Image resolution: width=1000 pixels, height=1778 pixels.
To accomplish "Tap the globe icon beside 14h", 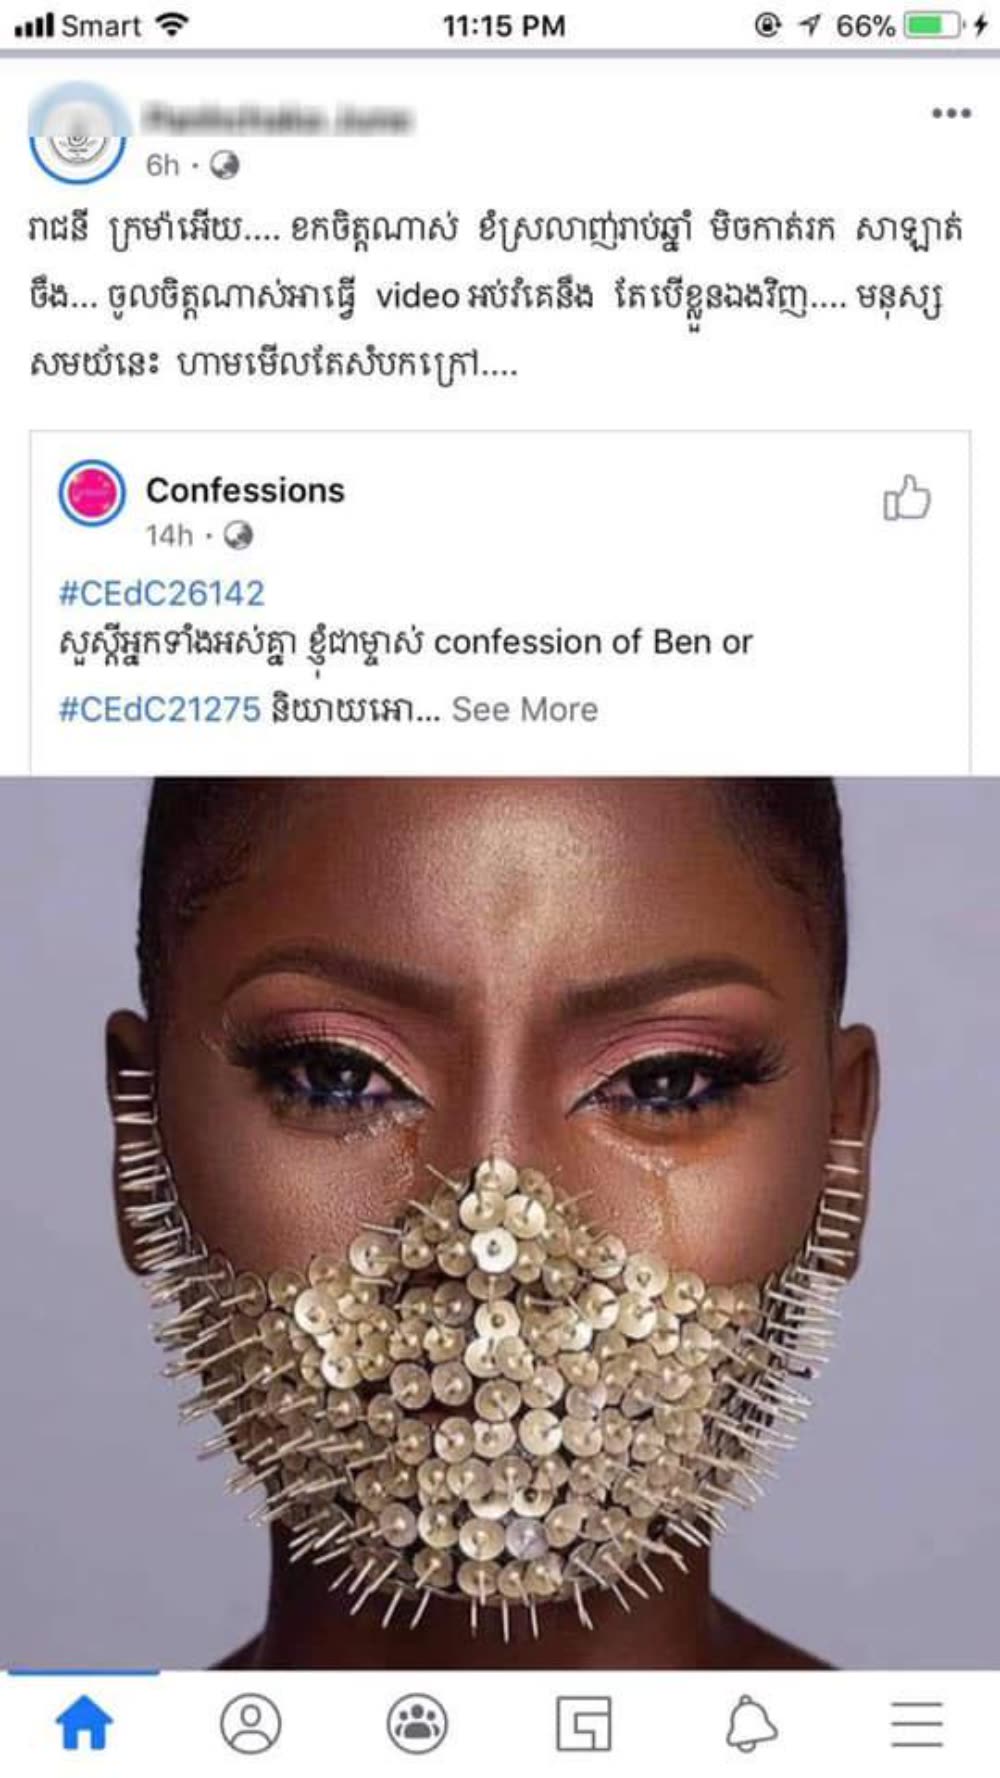I will pos(238,536).
